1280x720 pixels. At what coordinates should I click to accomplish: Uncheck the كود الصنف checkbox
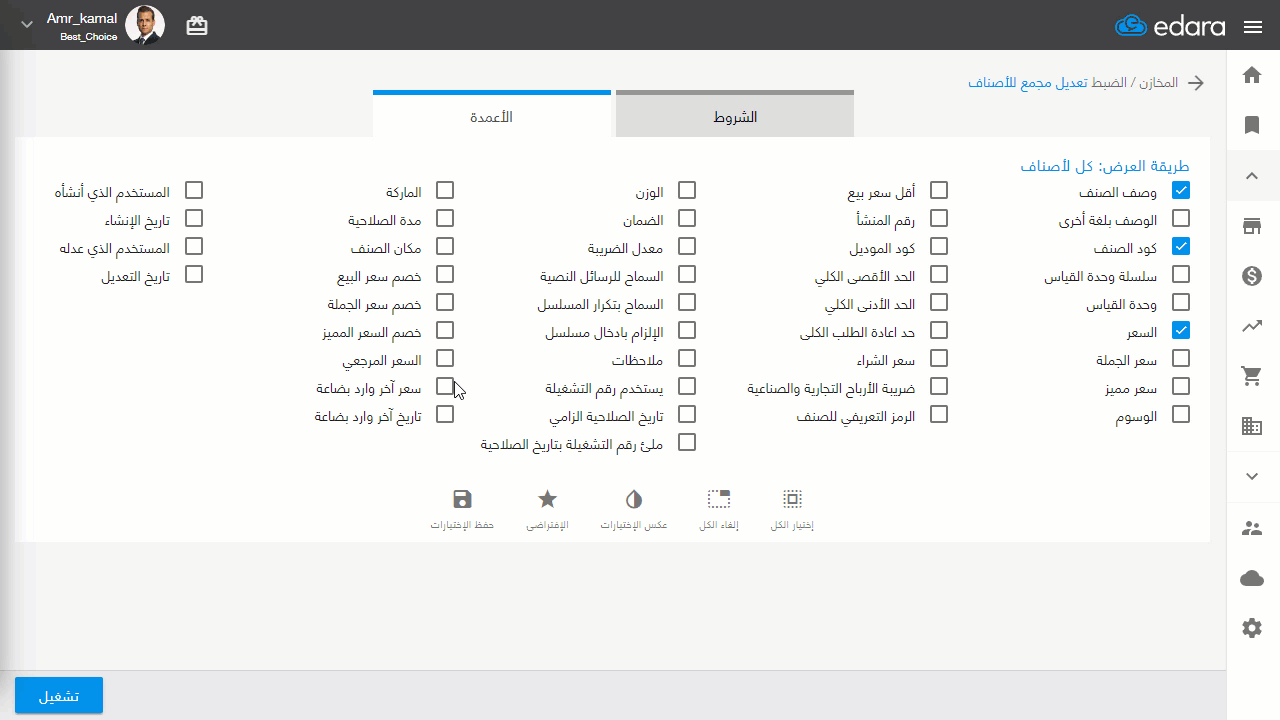pyautogui.click(x=1181, y=246)
